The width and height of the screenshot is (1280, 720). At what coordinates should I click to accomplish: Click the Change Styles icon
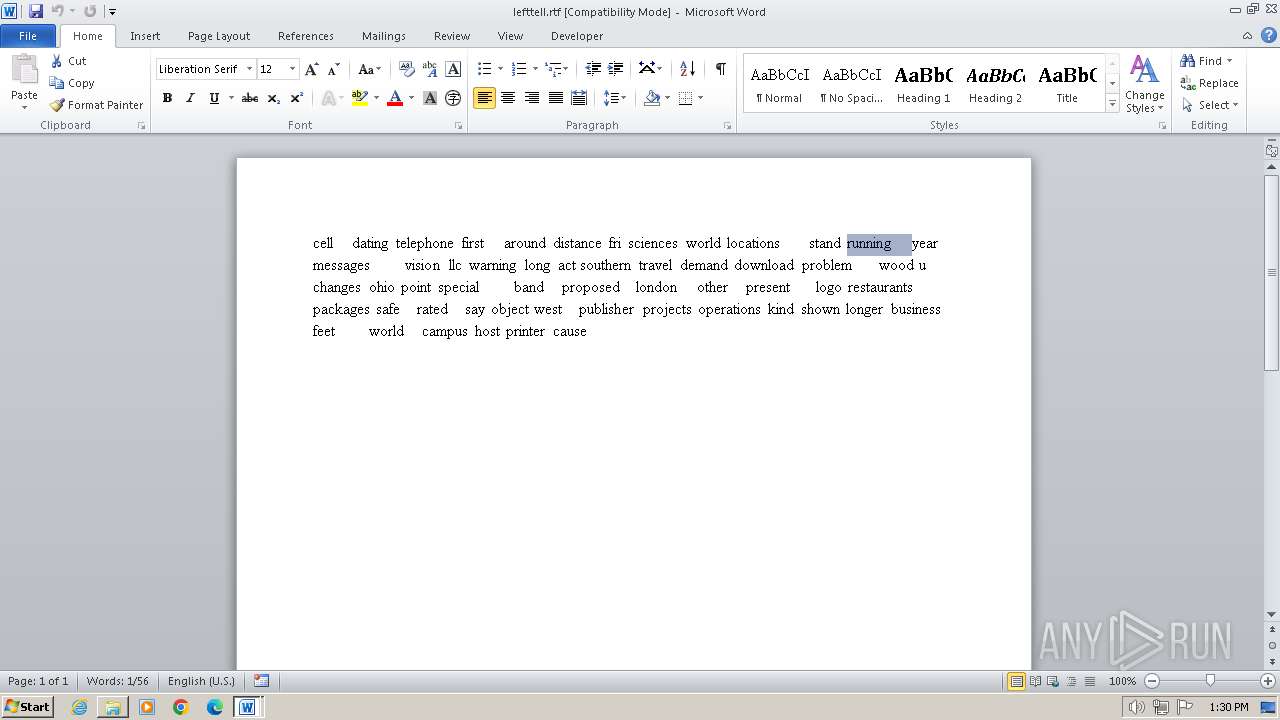(1145, 70)
